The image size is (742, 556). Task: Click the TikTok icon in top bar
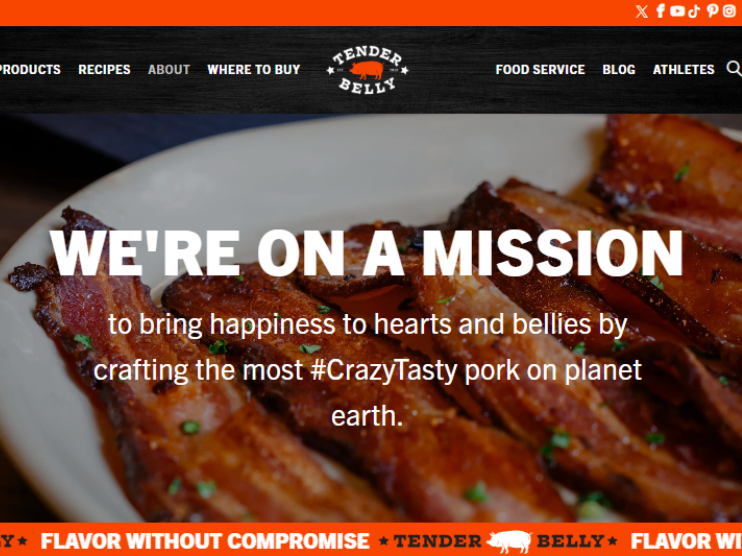(x=694, y=11)
